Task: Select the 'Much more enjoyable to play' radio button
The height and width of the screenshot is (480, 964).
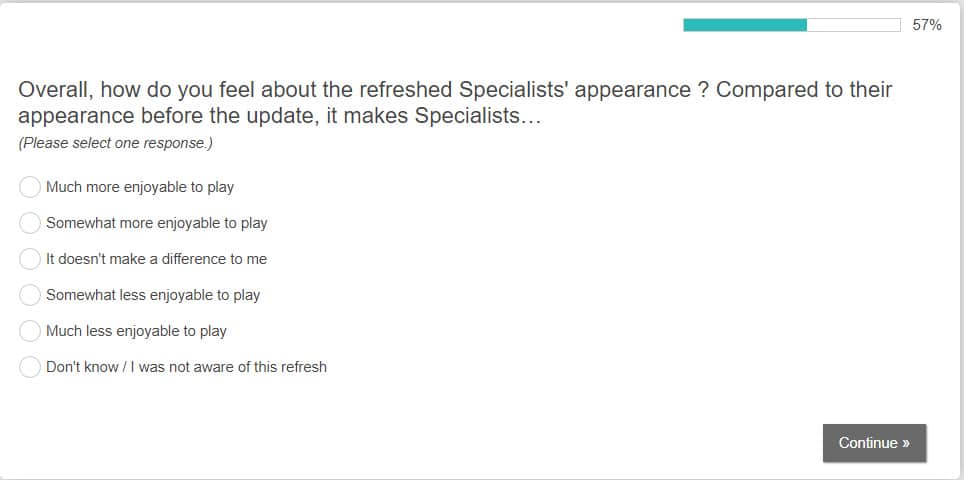Action: (x=30, y=187)
